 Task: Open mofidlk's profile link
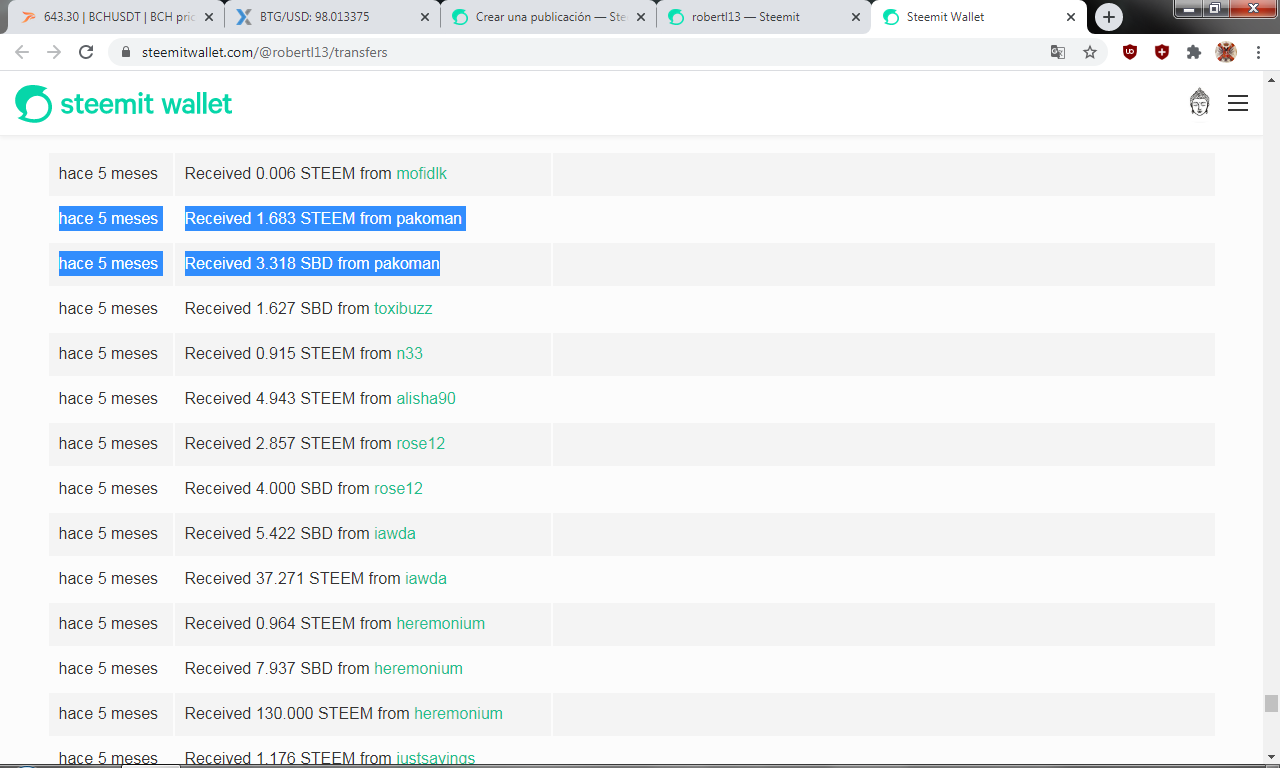click(421, 173)
